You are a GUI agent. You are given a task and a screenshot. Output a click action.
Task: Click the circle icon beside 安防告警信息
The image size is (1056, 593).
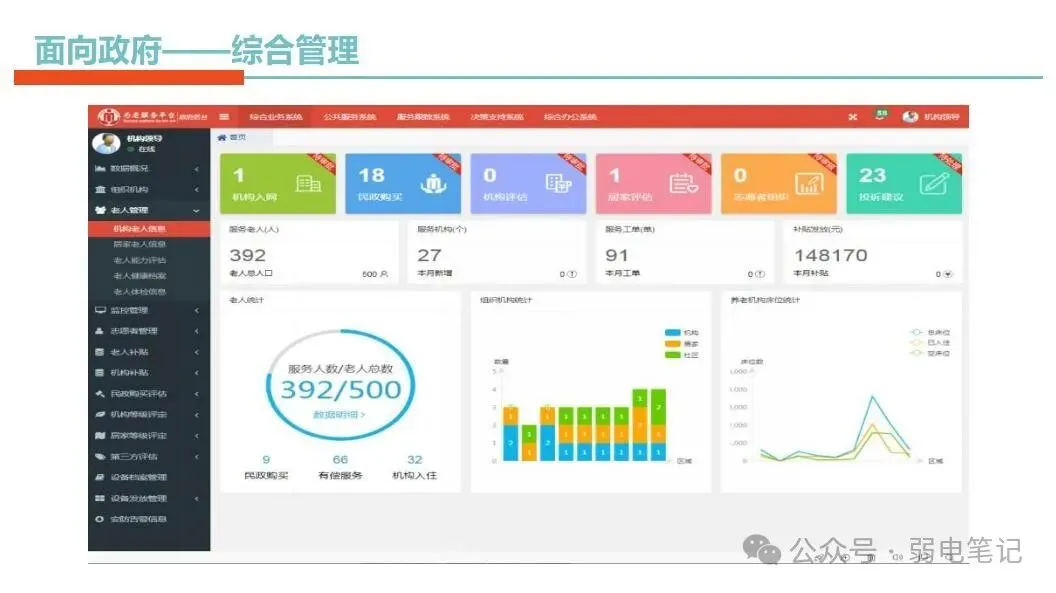click(100, 520)
